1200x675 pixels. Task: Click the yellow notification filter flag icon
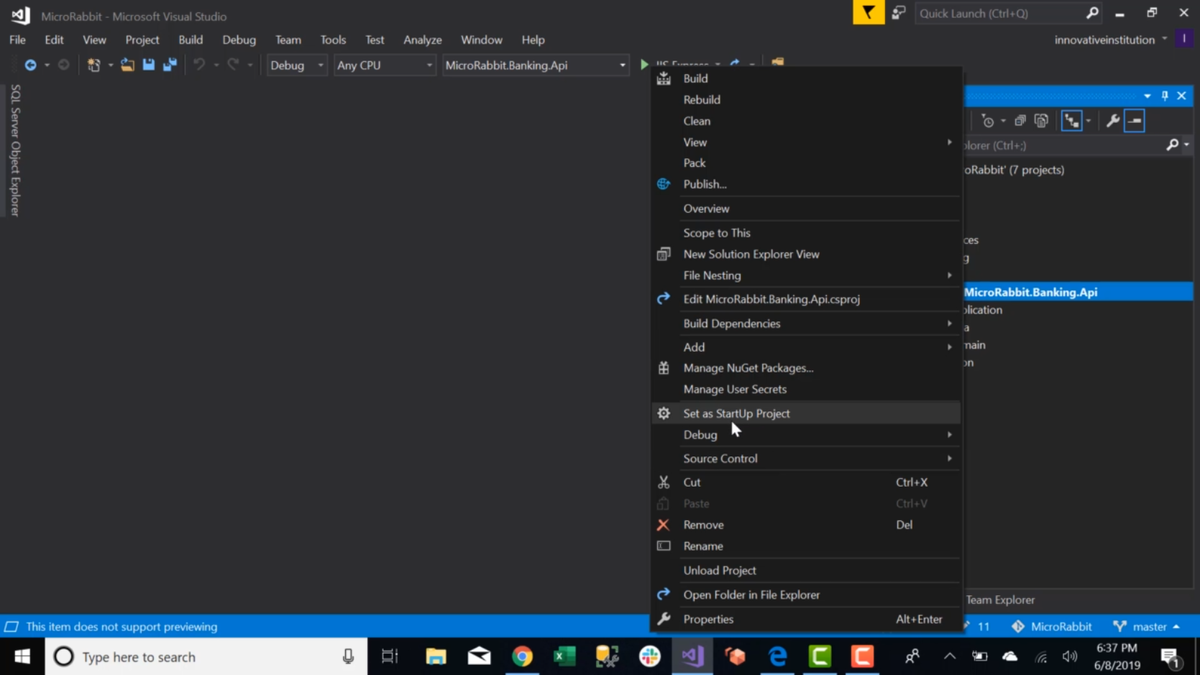[868, 13]
